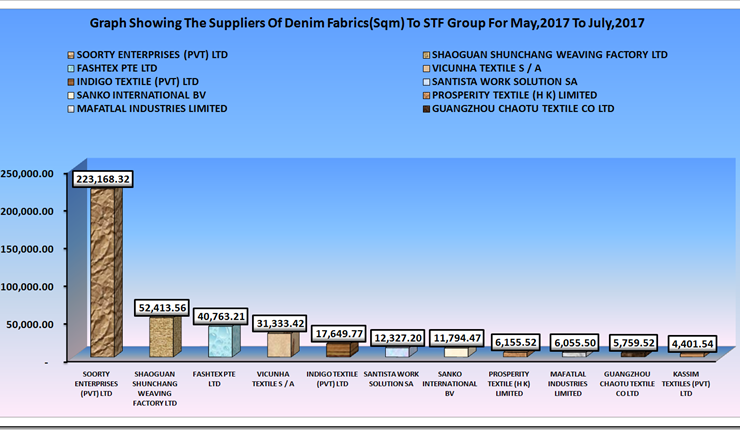Click the MAFATLAL INDUSTRIES legend swatch
740x430 pixels.
(71, 109)
